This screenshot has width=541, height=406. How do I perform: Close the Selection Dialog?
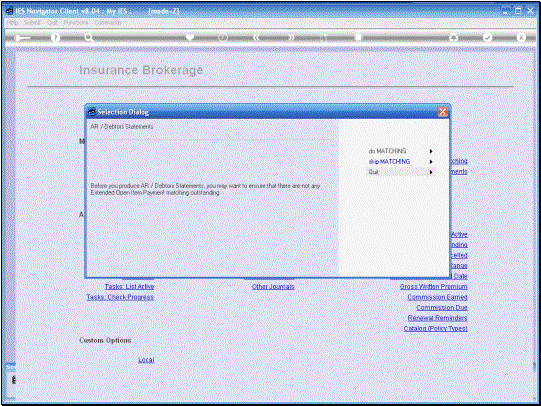click(x=443, y=112)
